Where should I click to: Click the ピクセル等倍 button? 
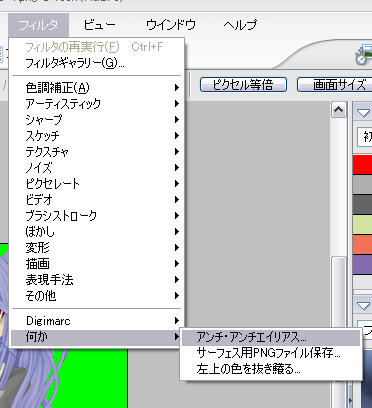point(243,85)
